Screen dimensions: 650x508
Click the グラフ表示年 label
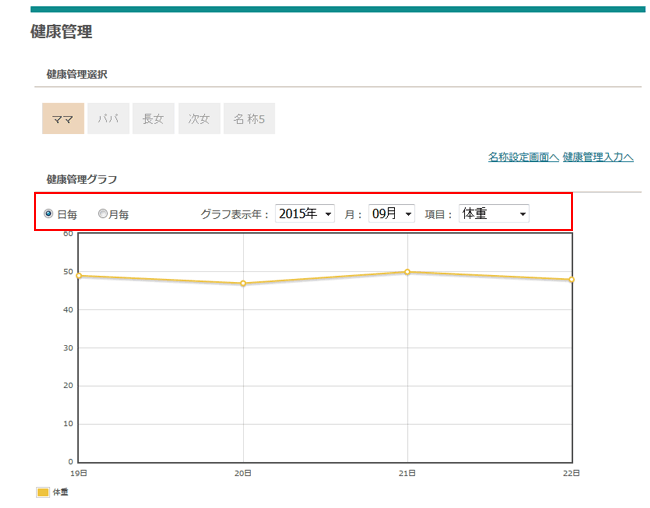click(x=235, y=214)
